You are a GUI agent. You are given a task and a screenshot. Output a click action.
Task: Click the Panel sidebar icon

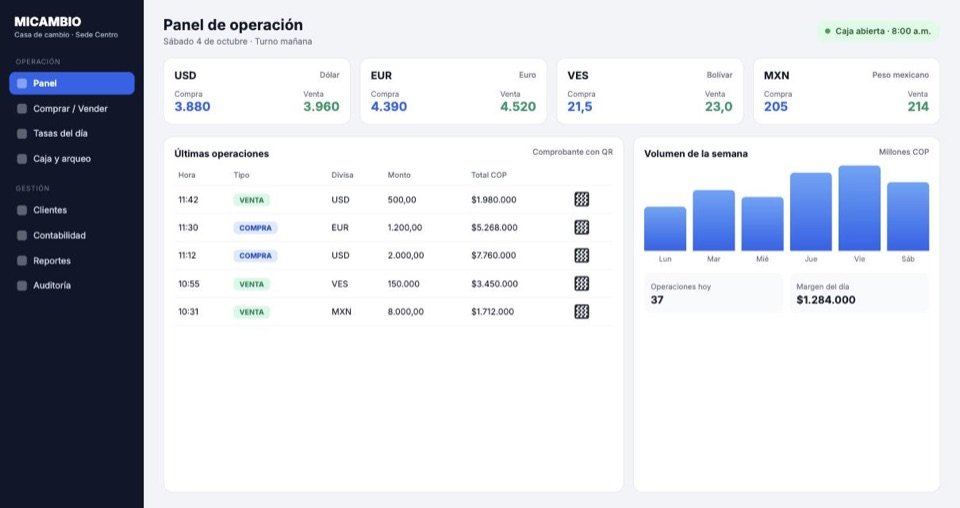[22, 83]
